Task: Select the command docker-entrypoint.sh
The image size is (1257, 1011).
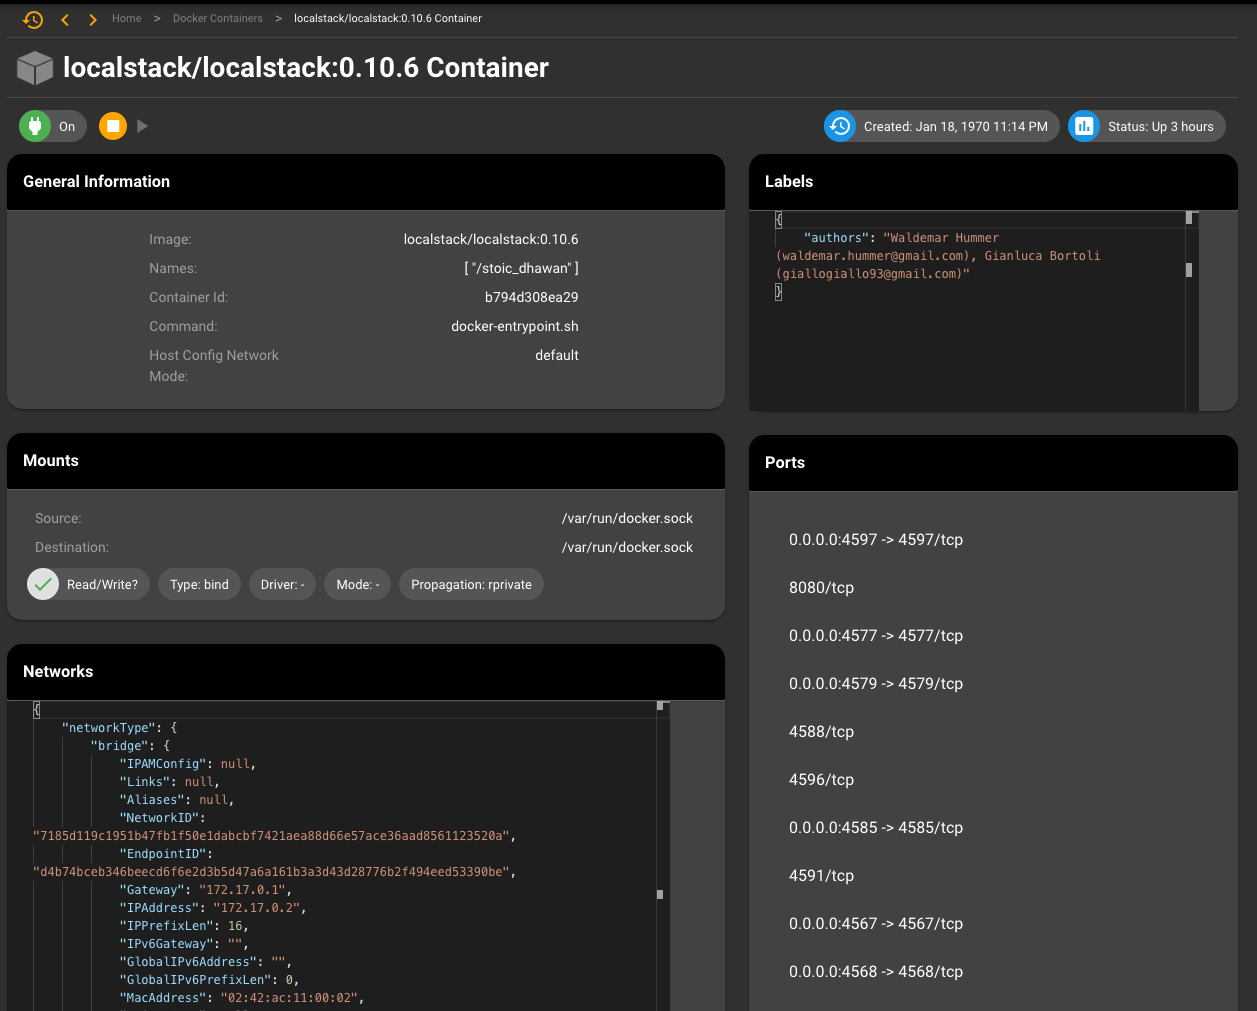Action: (x=515, y=327)
